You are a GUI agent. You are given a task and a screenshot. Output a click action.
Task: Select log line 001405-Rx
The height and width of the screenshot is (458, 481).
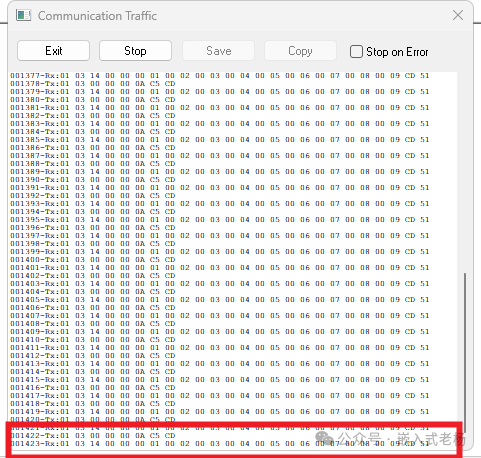point(220,300)
